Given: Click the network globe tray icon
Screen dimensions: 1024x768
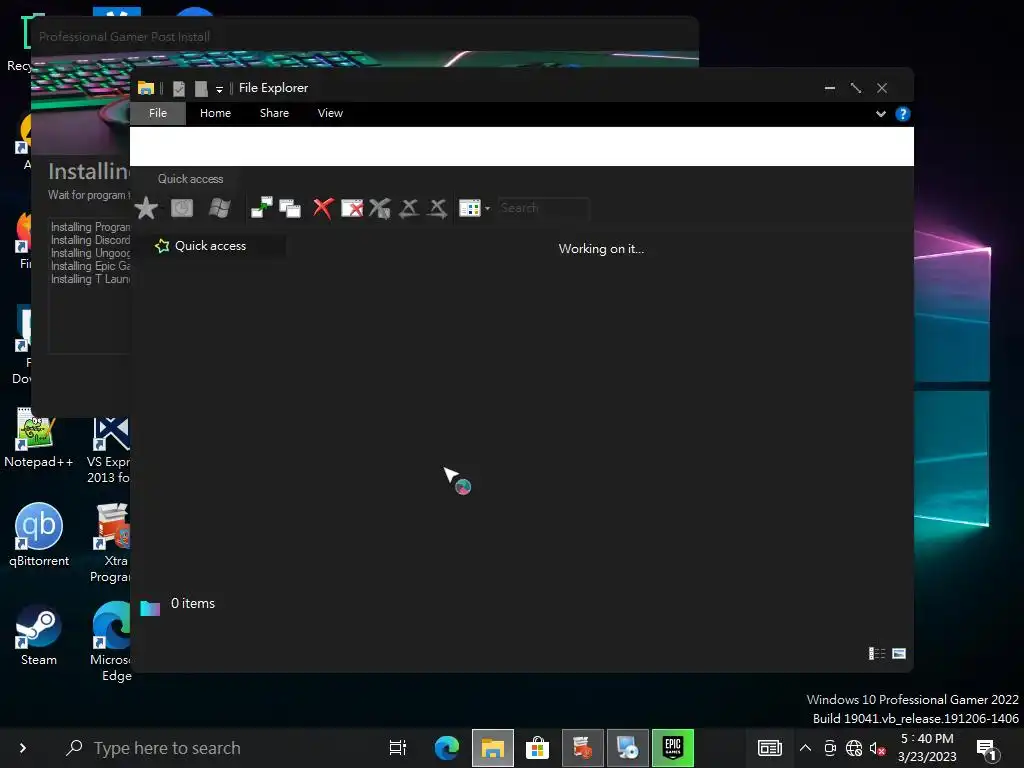Looking at the screenshot, I should tap(854, 748).
